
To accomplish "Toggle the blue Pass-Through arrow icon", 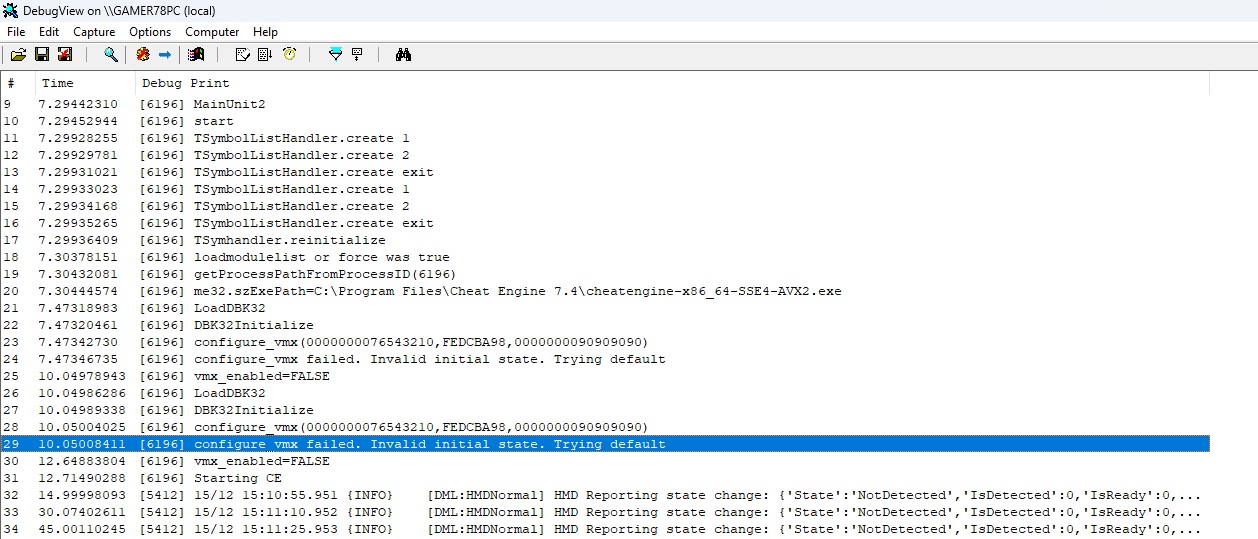I will (x=165, y=55).
